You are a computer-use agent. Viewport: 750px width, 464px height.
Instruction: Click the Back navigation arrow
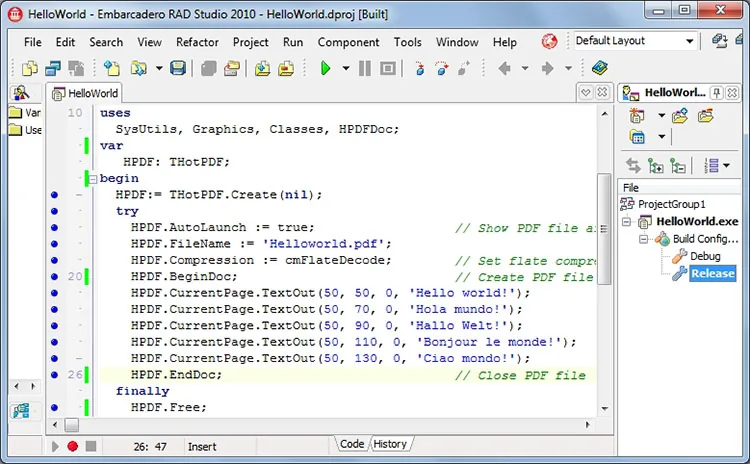click(505, 68)
